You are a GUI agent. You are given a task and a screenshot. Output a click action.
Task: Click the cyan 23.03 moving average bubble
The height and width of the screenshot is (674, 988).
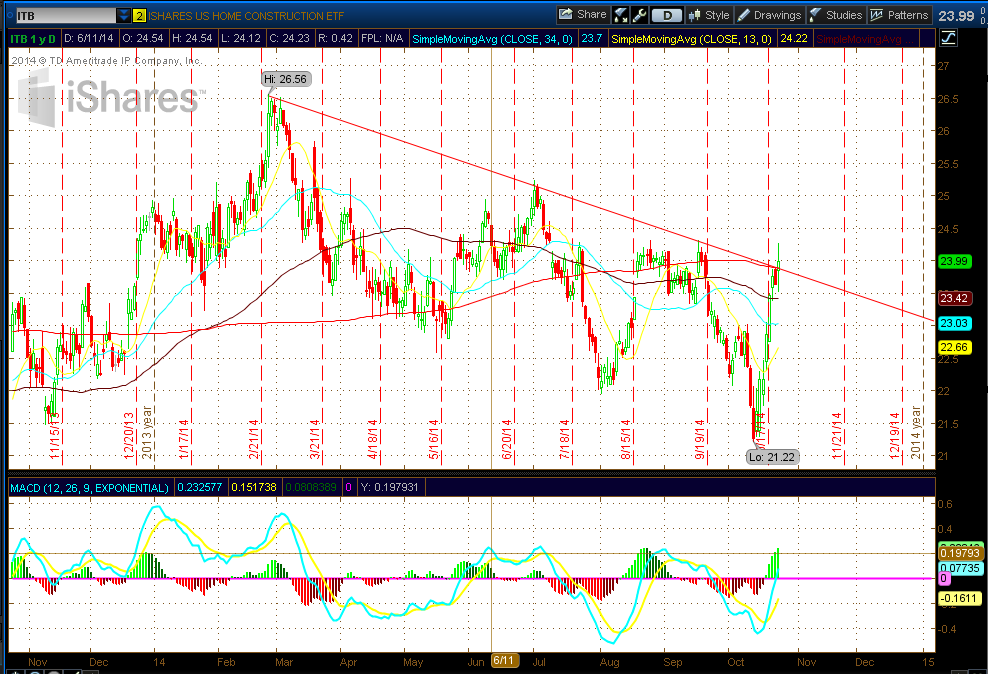pyautogui.click(x=954, y=323)
